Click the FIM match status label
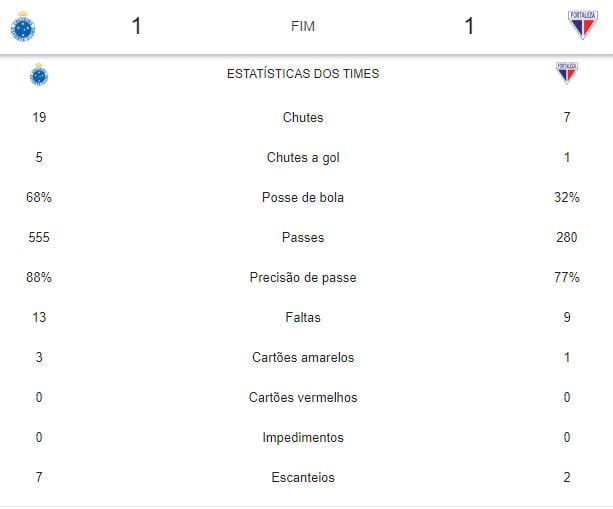 tap(302, 26)
